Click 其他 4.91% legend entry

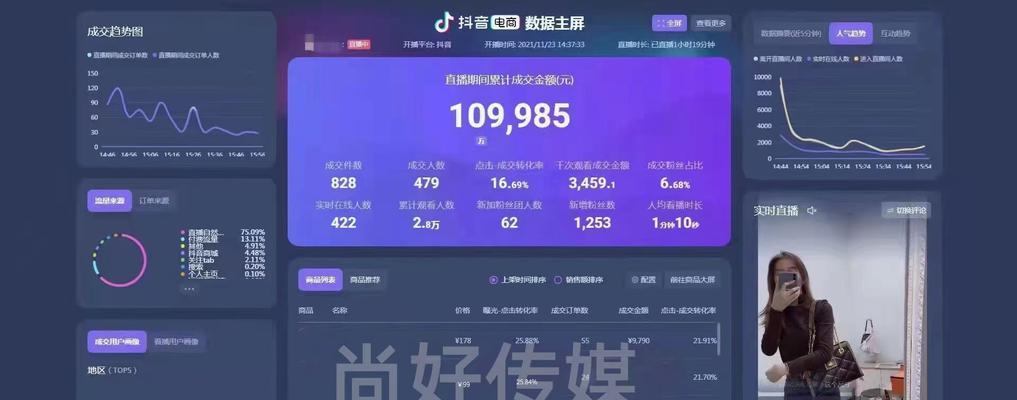click(222, 246)
